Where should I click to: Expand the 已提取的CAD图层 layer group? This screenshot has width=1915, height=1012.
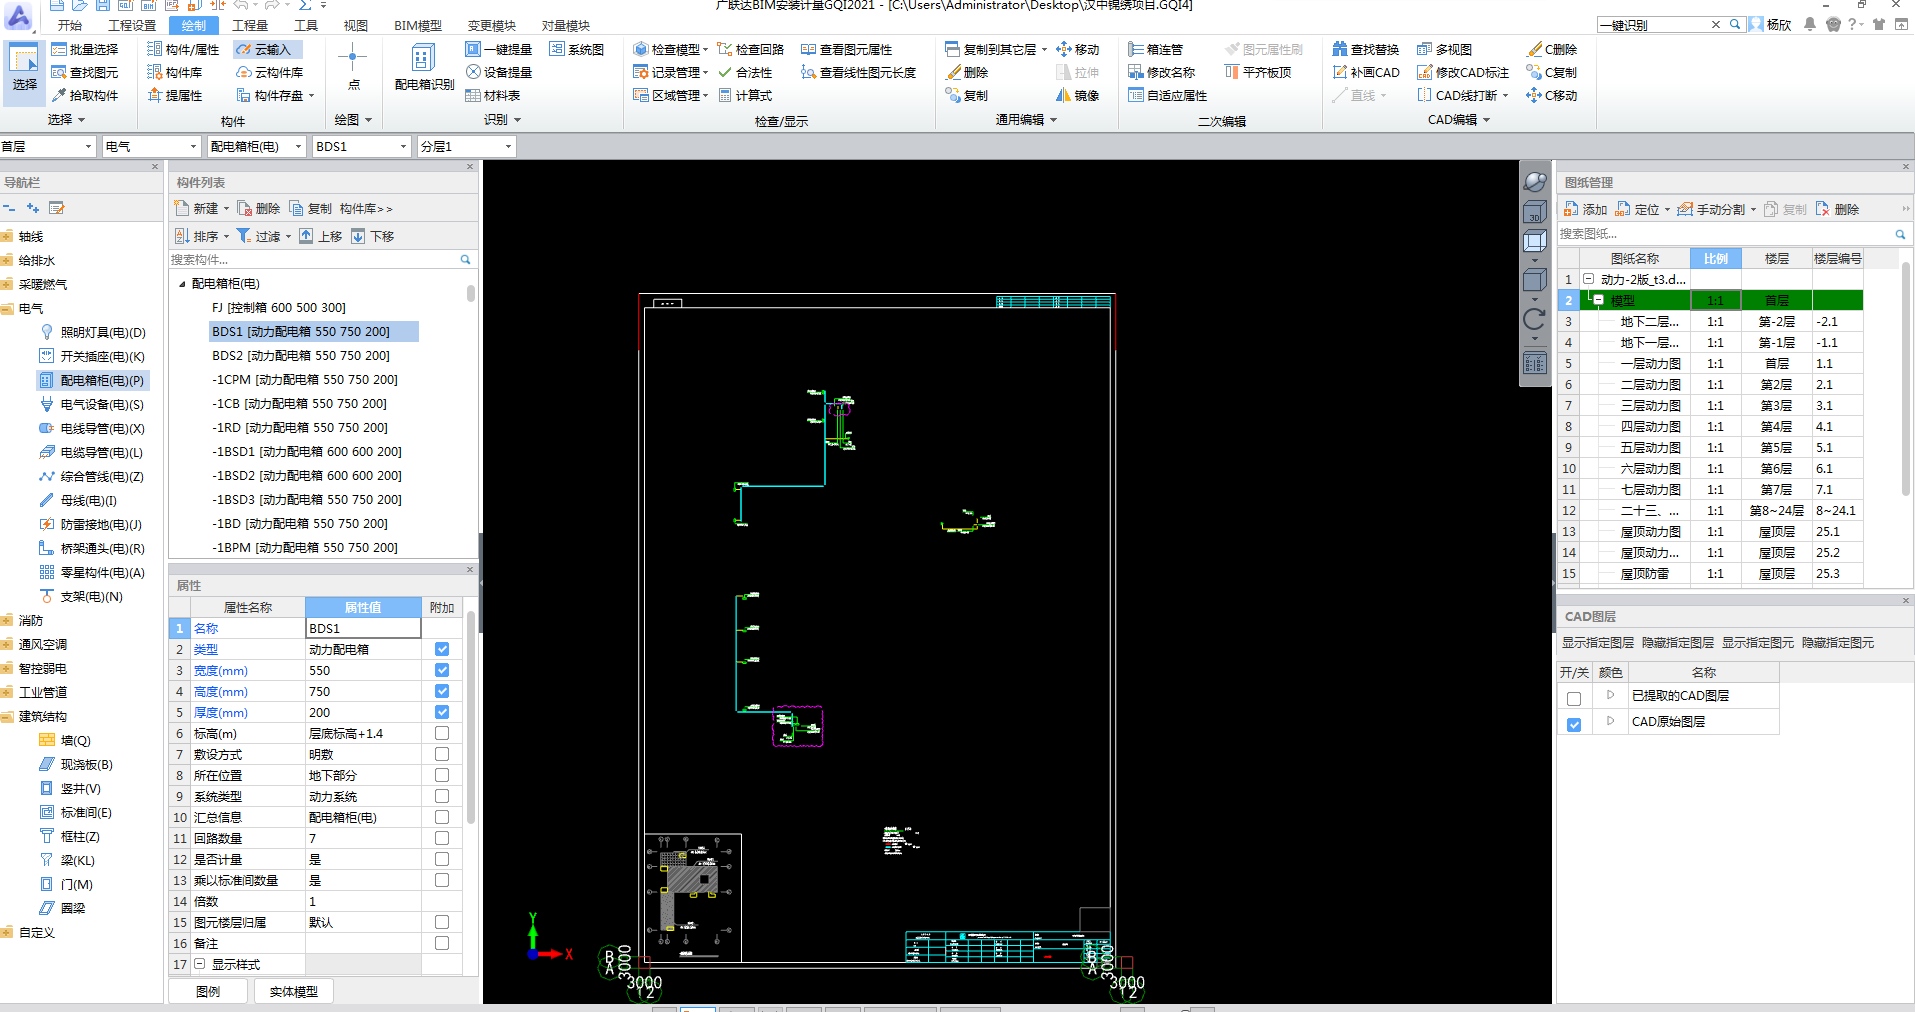tap(1610, 694)
